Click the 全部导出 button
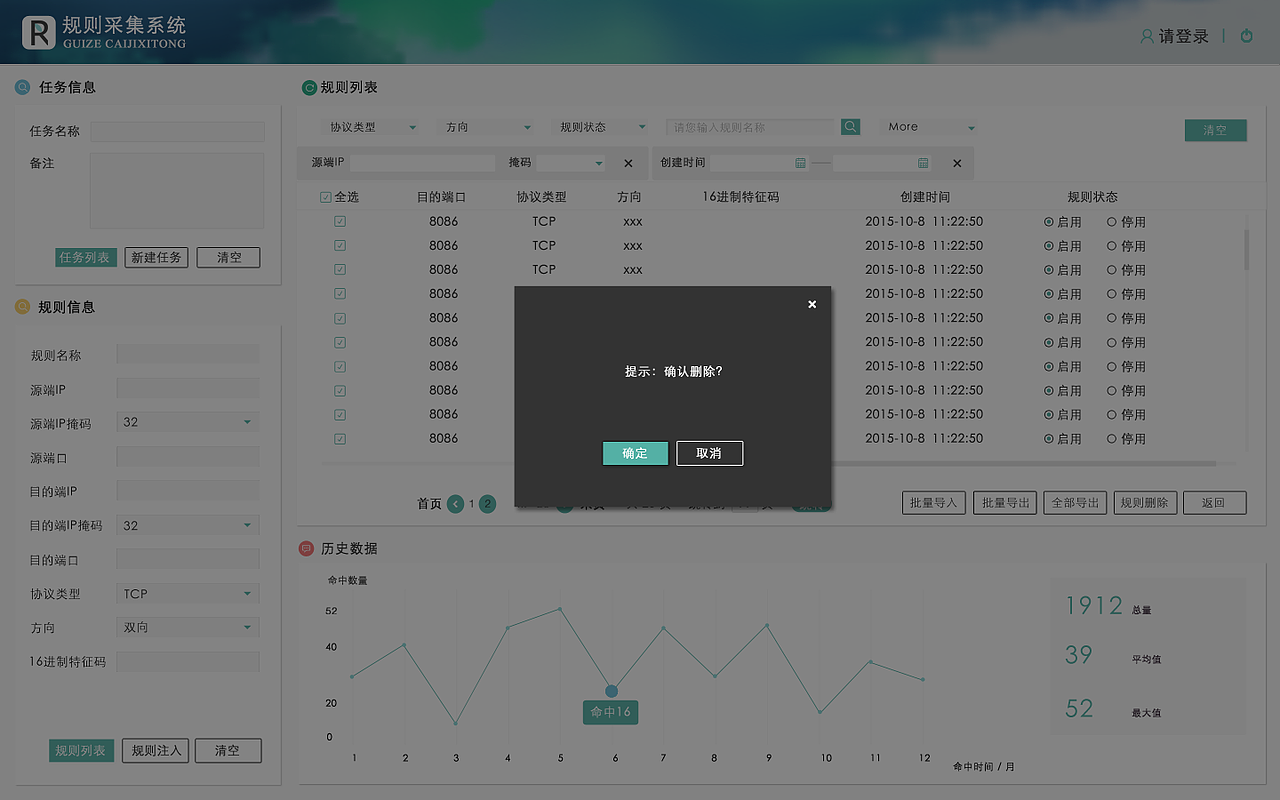This screenshot has height=800, width=1280. [1075, 503]
